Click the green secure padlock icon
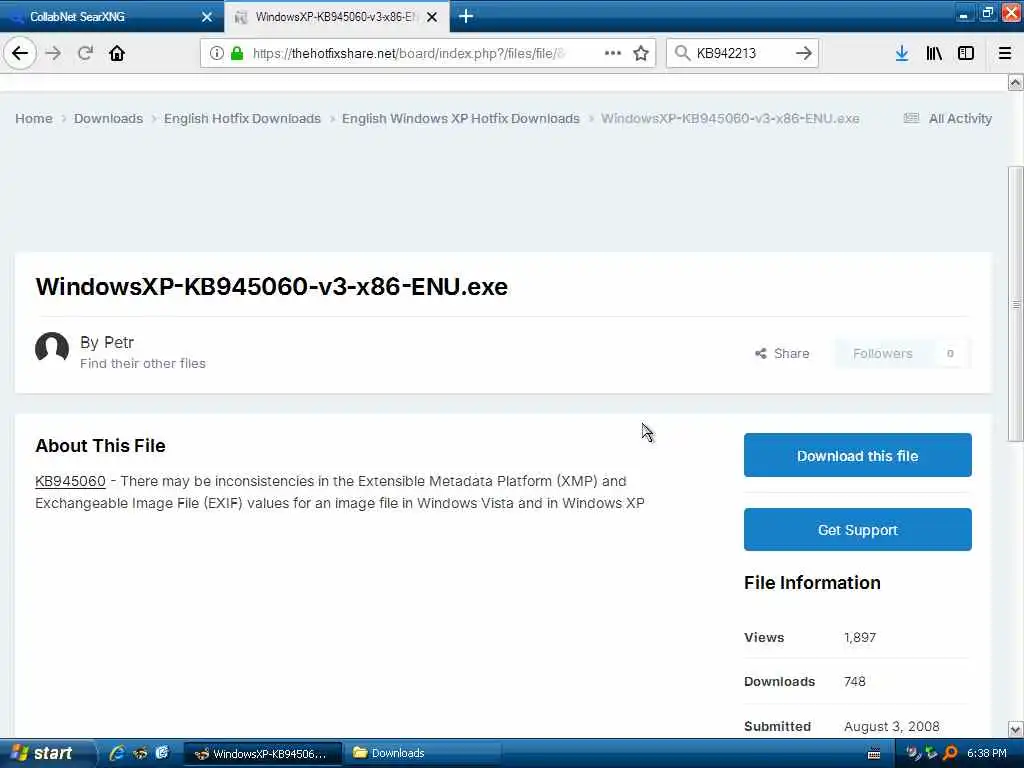Viewport: 1024px width, 768px height. coord(237,53)
